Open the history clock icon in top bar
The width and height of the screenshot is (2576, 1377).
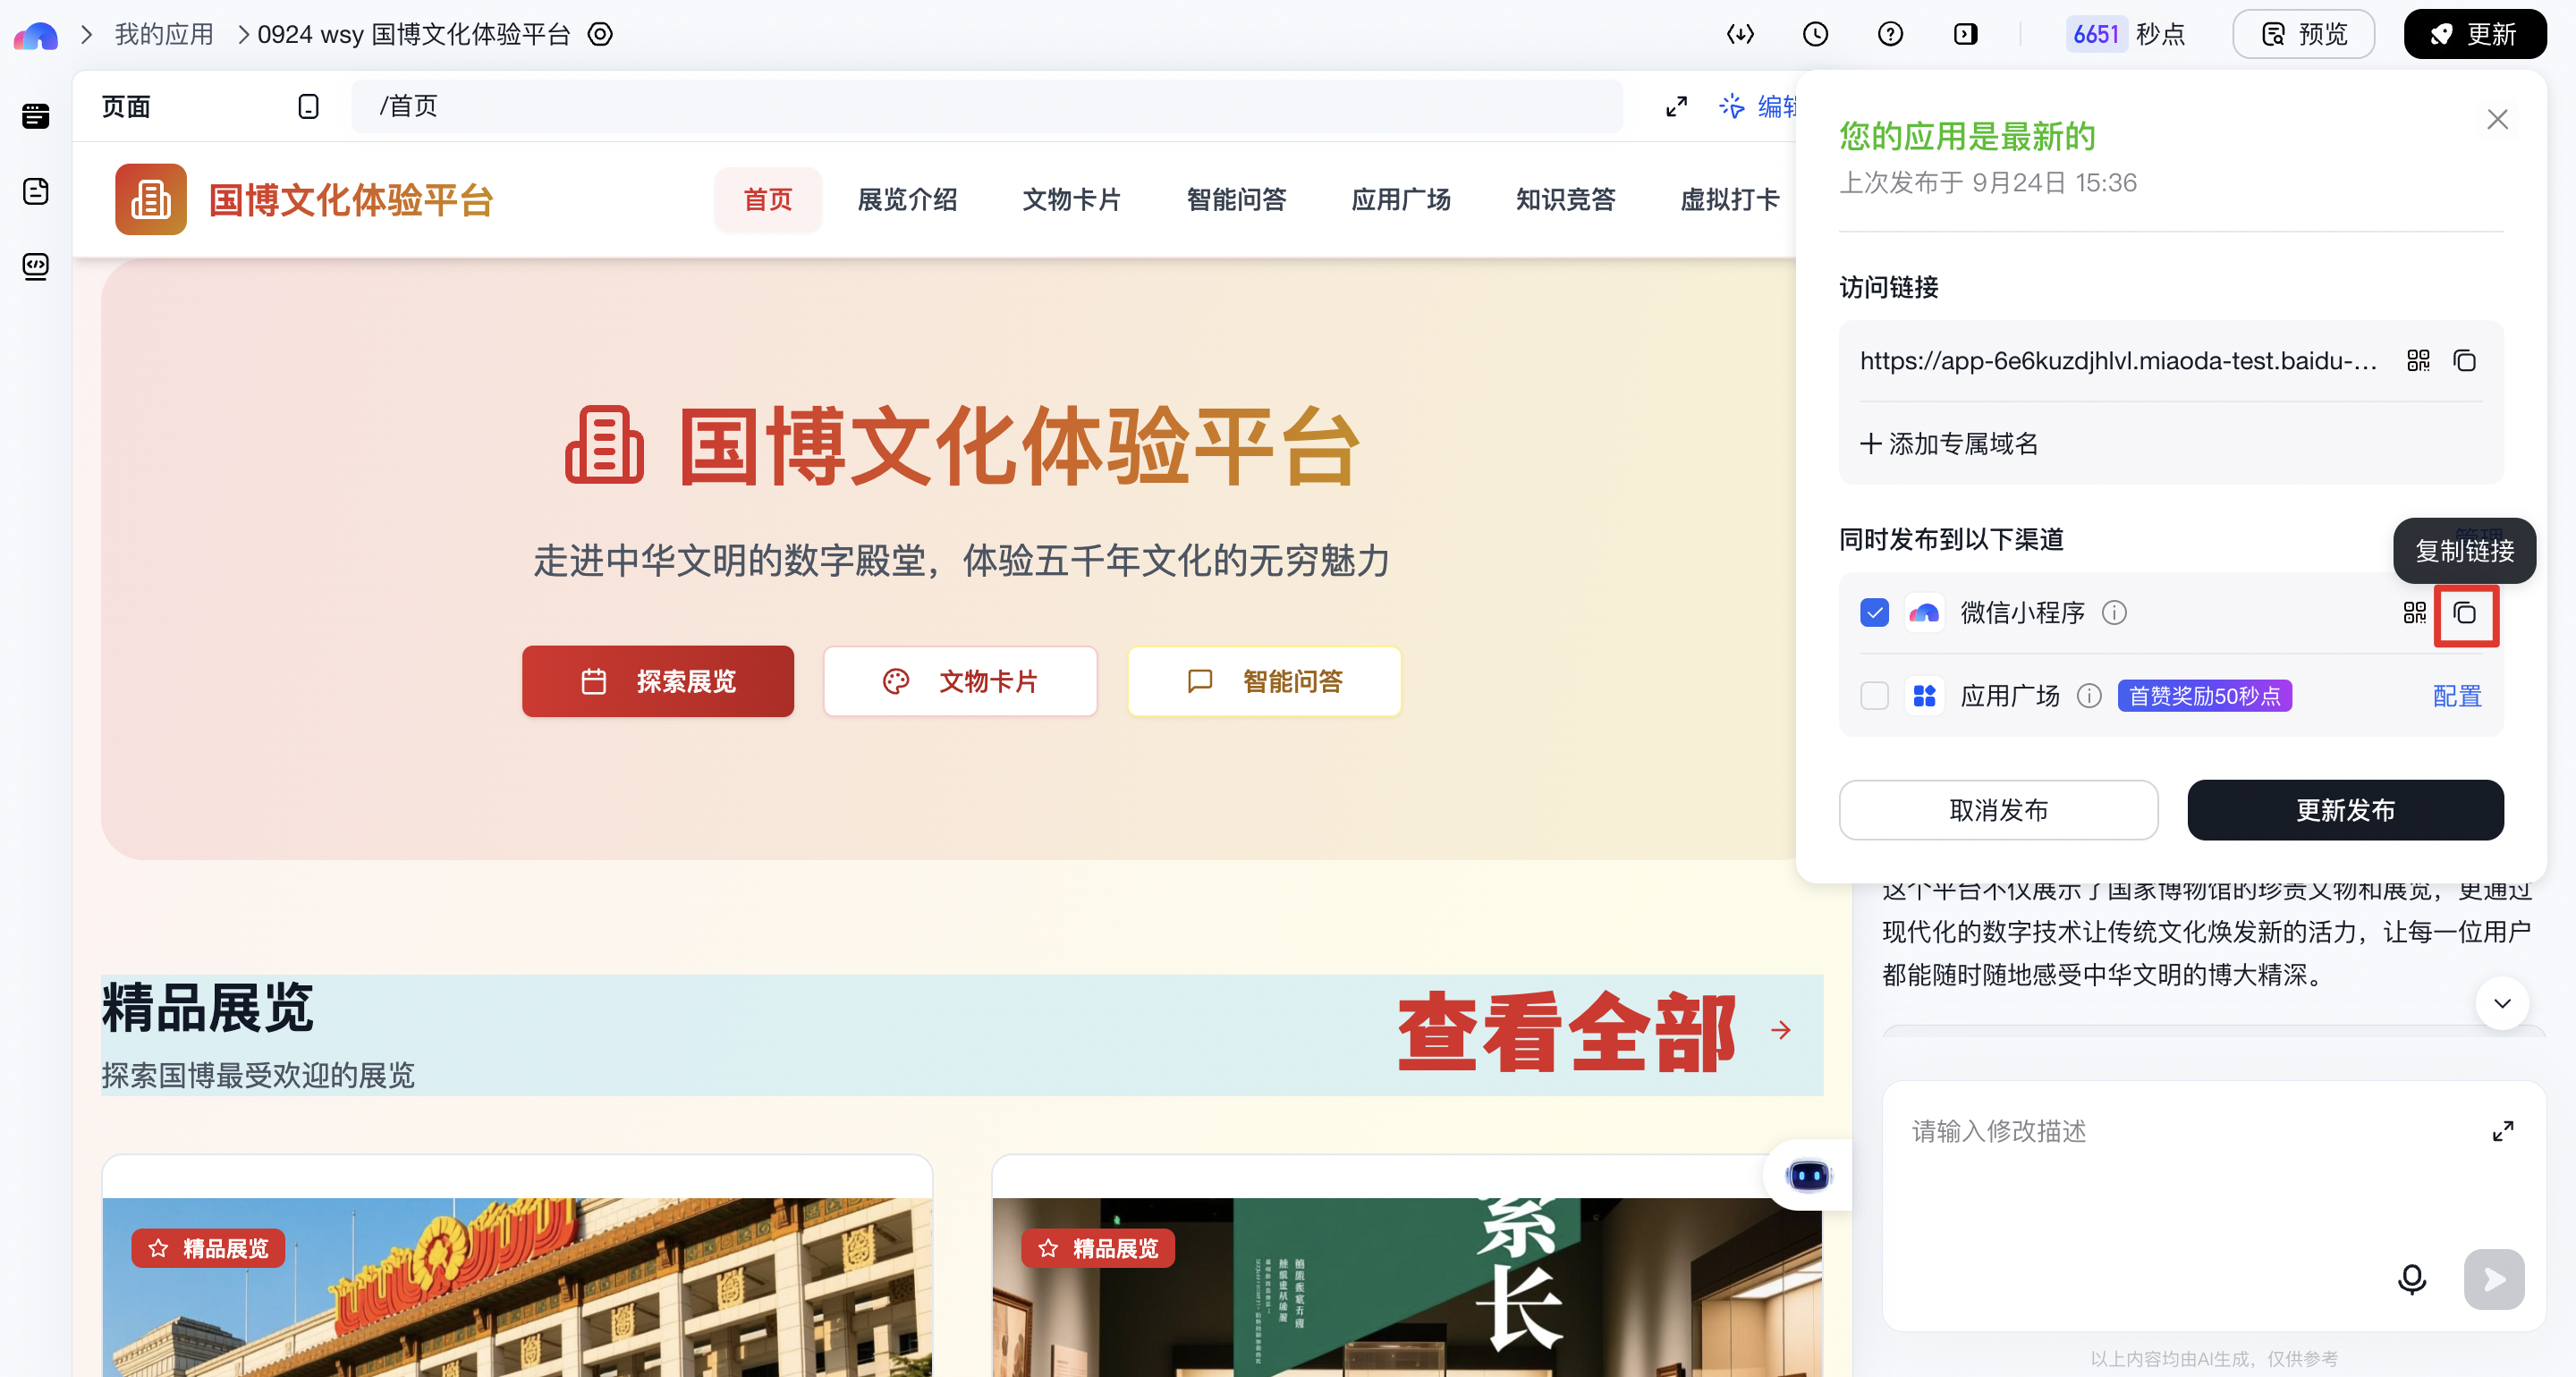click(x=1814, y=35)
